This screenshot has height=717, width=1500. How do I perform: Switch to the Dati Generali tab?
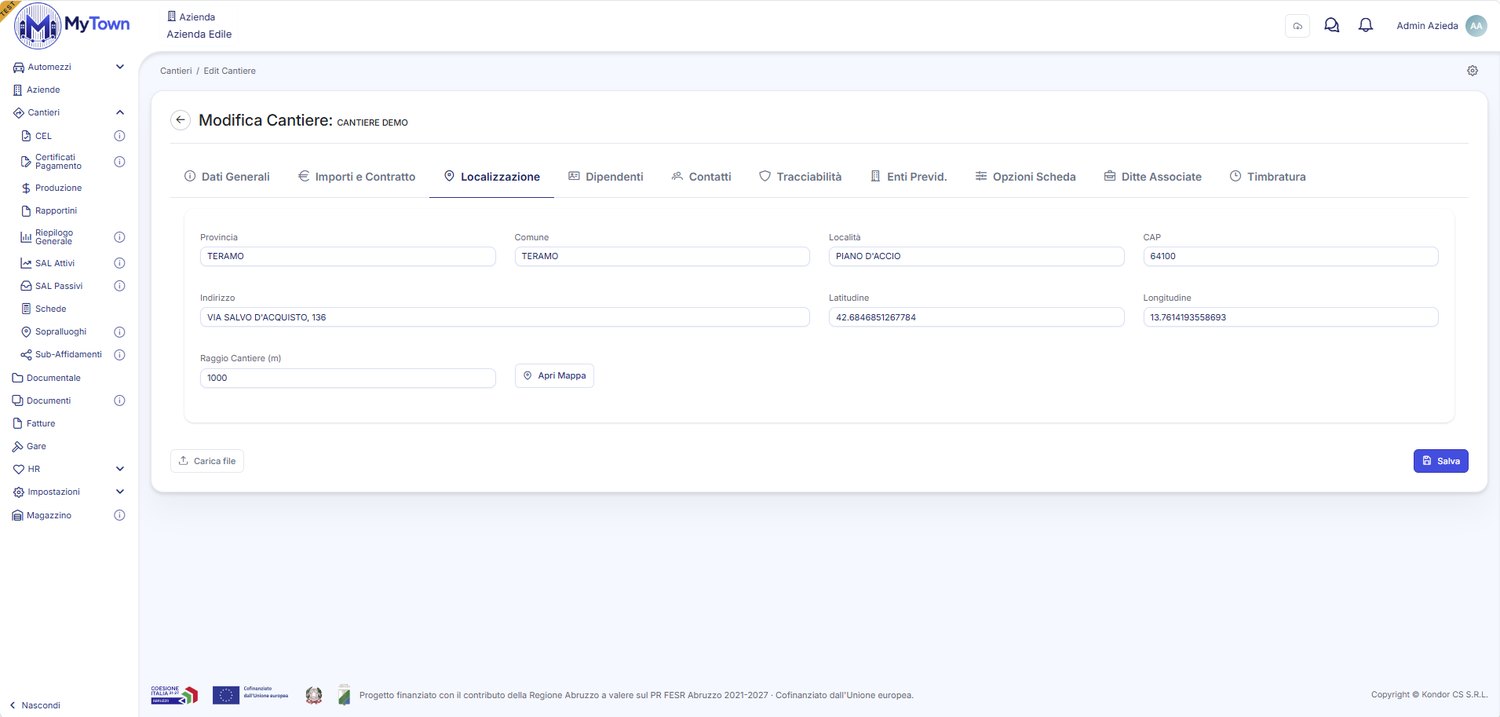tap(227, 177)
